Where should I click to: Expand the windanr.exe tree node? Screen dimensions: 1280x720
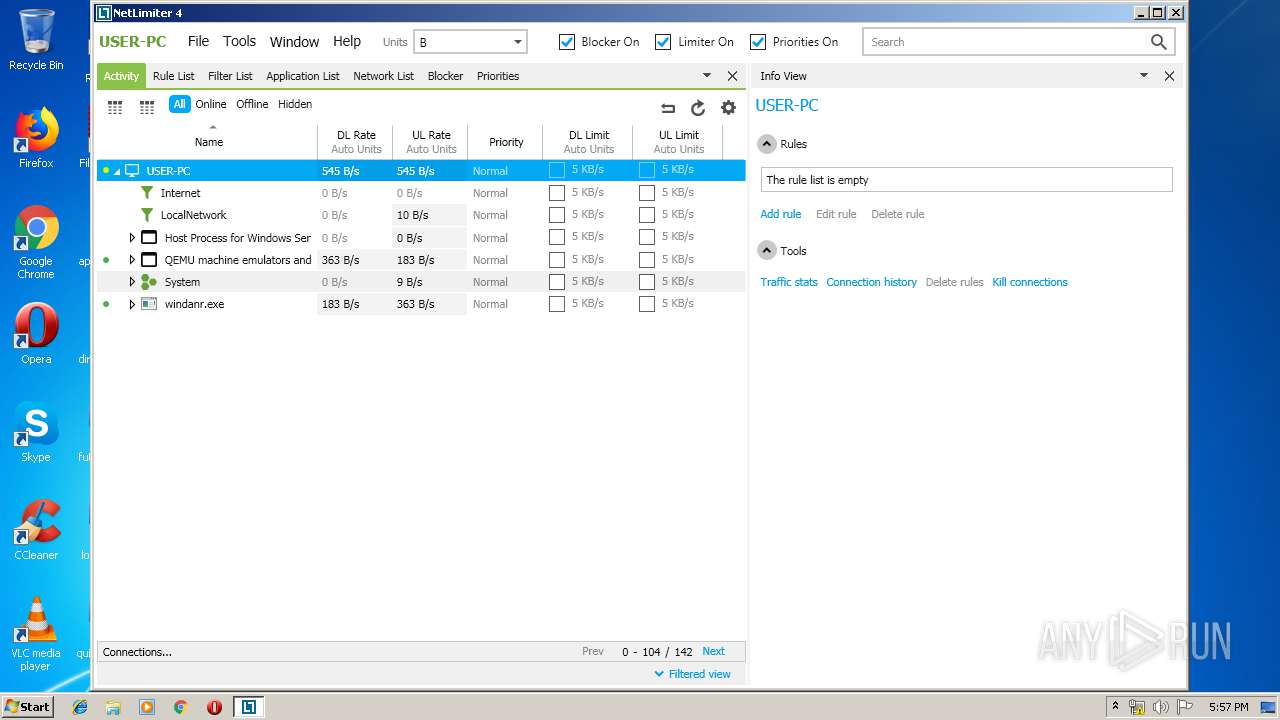coord(132,304)
